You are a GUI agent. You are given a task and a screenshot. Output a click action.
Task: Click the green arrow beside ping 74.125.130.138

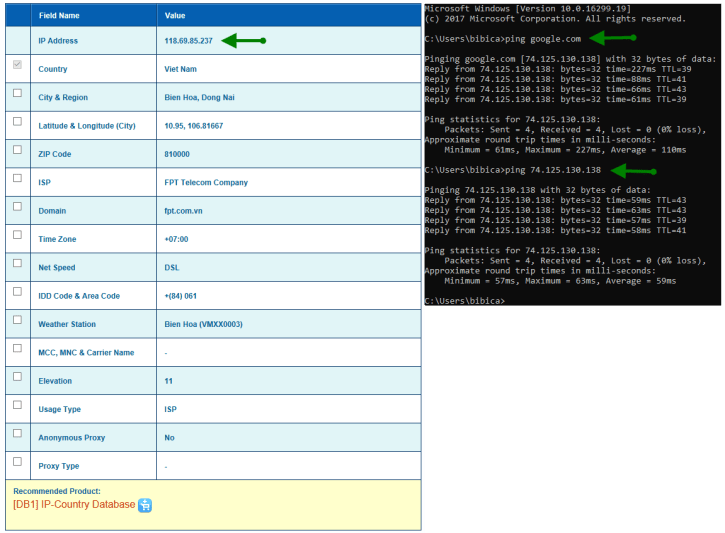[x=634, y=171]
